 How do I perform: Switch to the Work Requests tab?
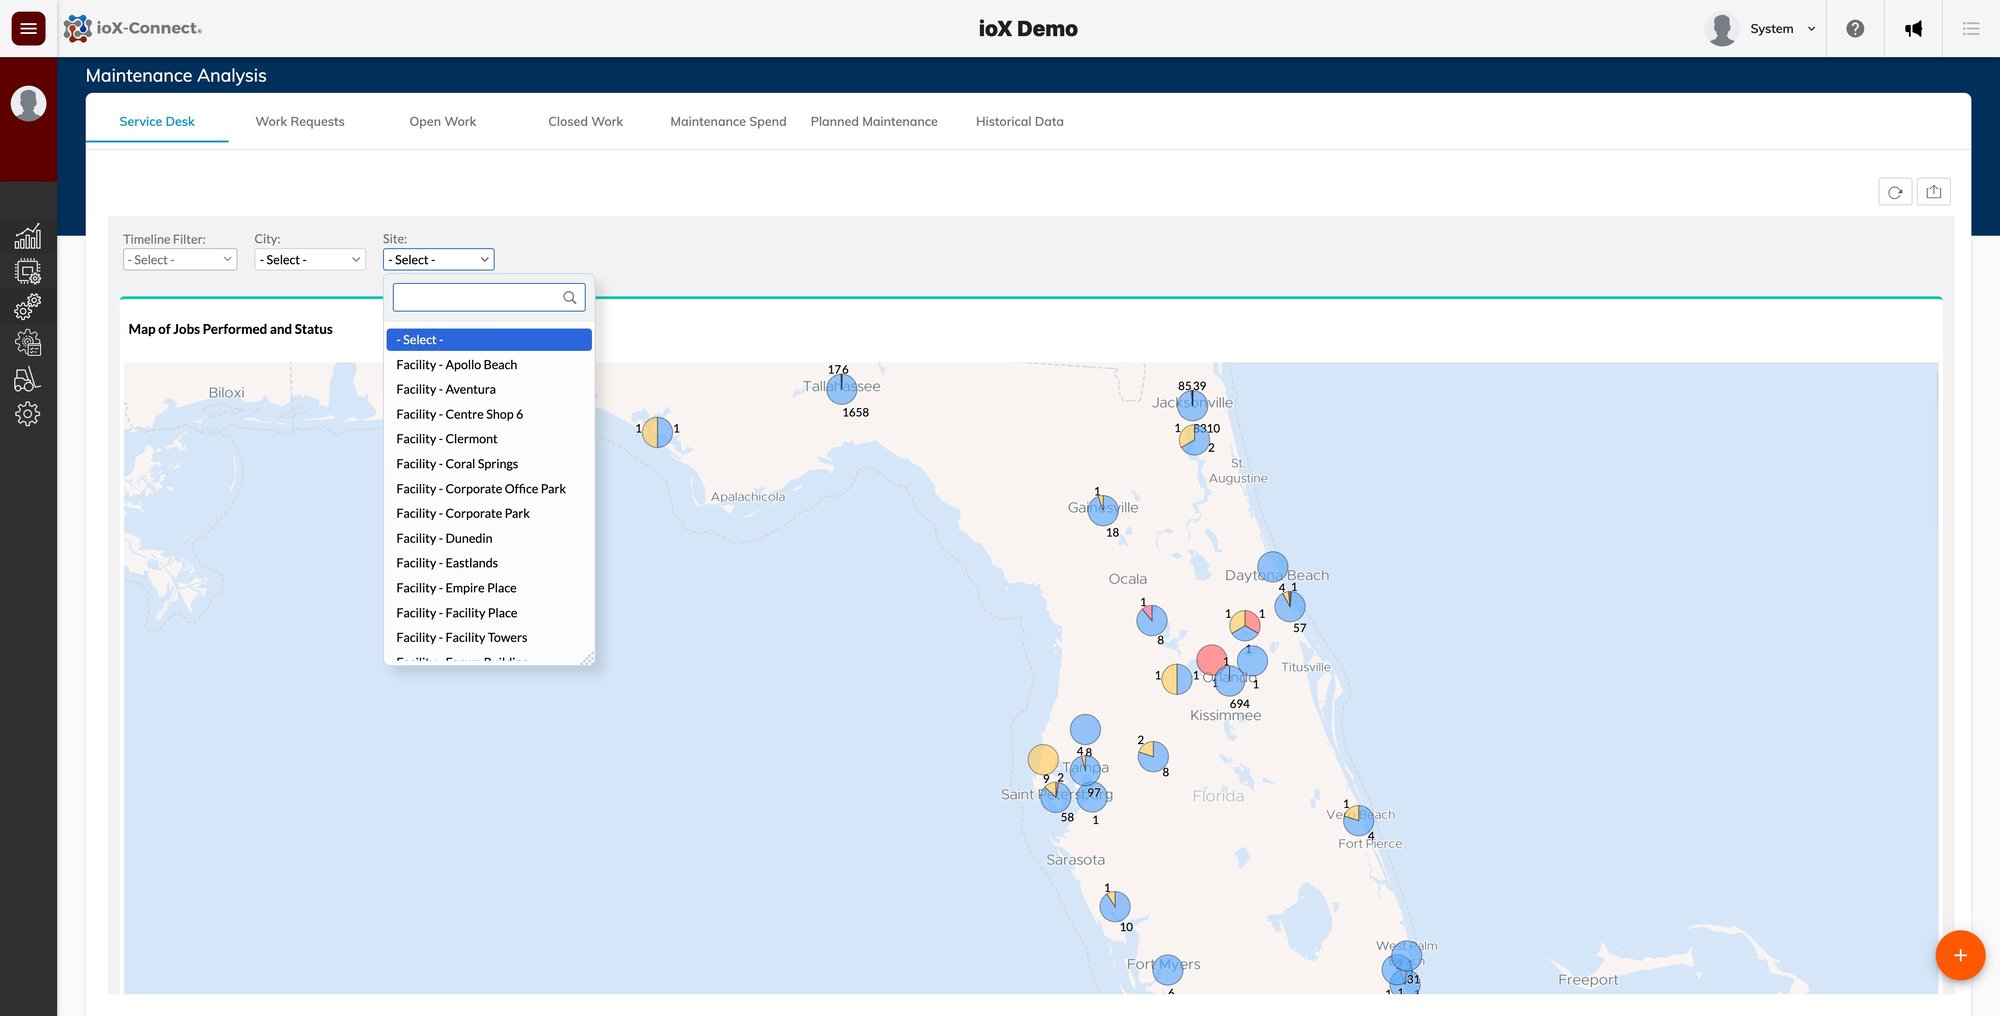tap(300, 121)
